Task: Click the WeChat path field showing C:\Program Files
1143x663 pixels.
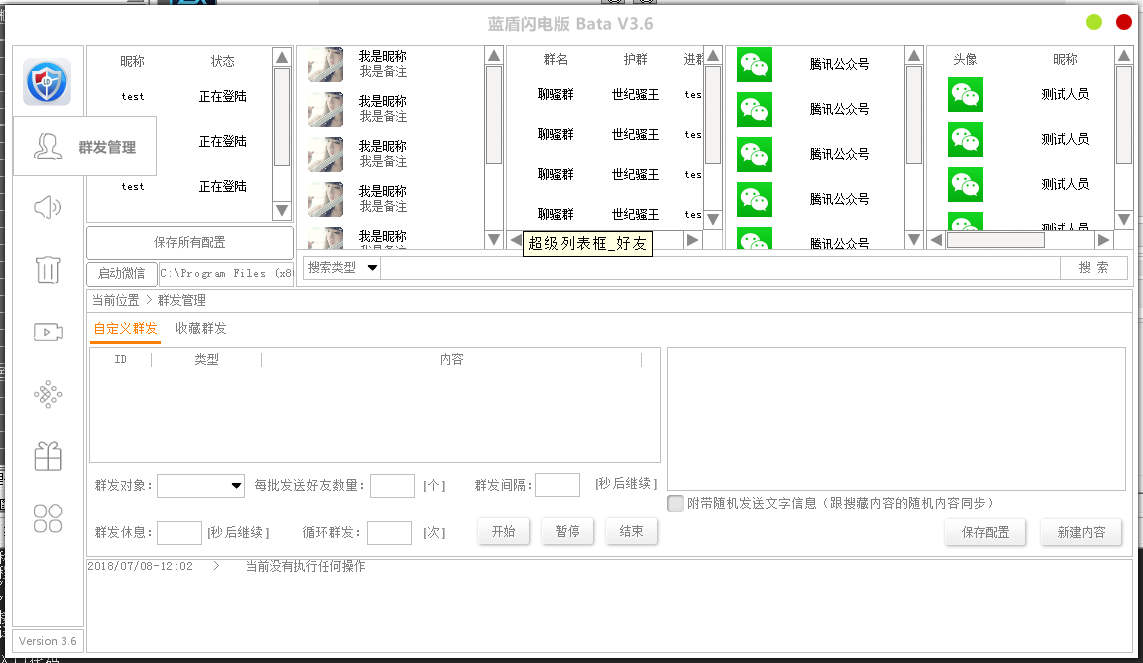Action: click(x=226, y=273)
